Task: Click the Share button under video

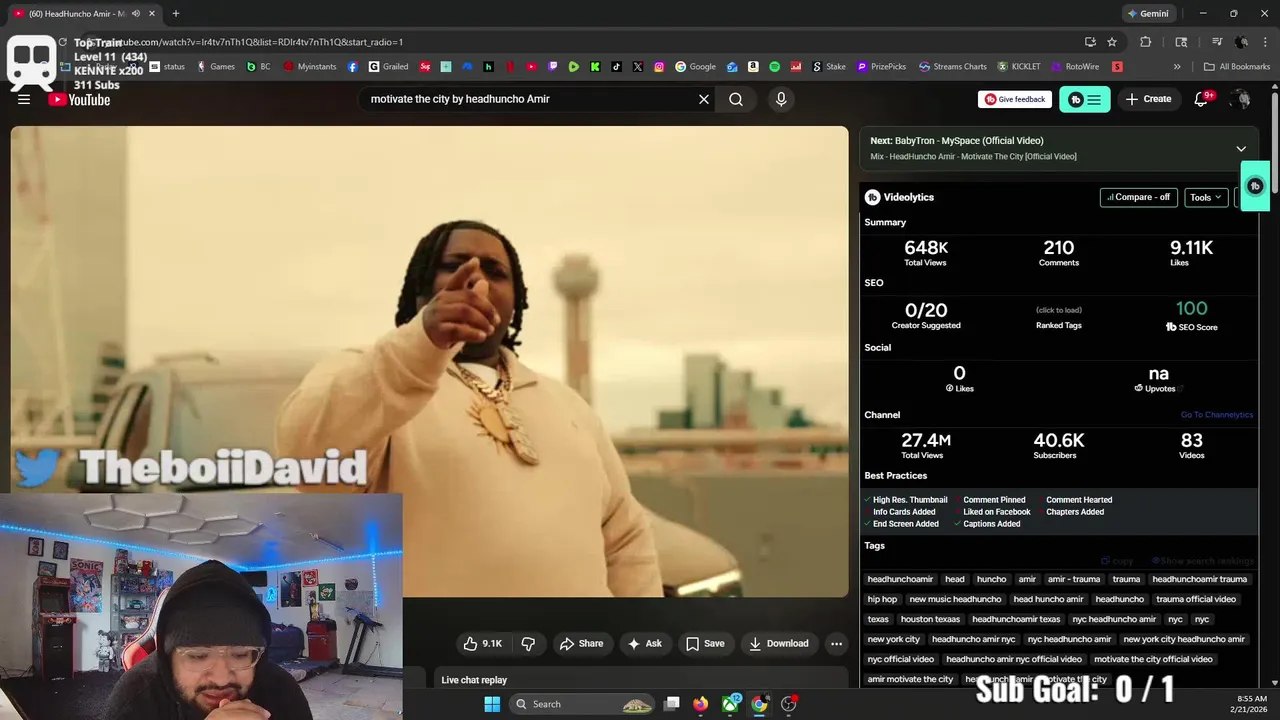Action: pyautogui.click(x=581, y=644)
